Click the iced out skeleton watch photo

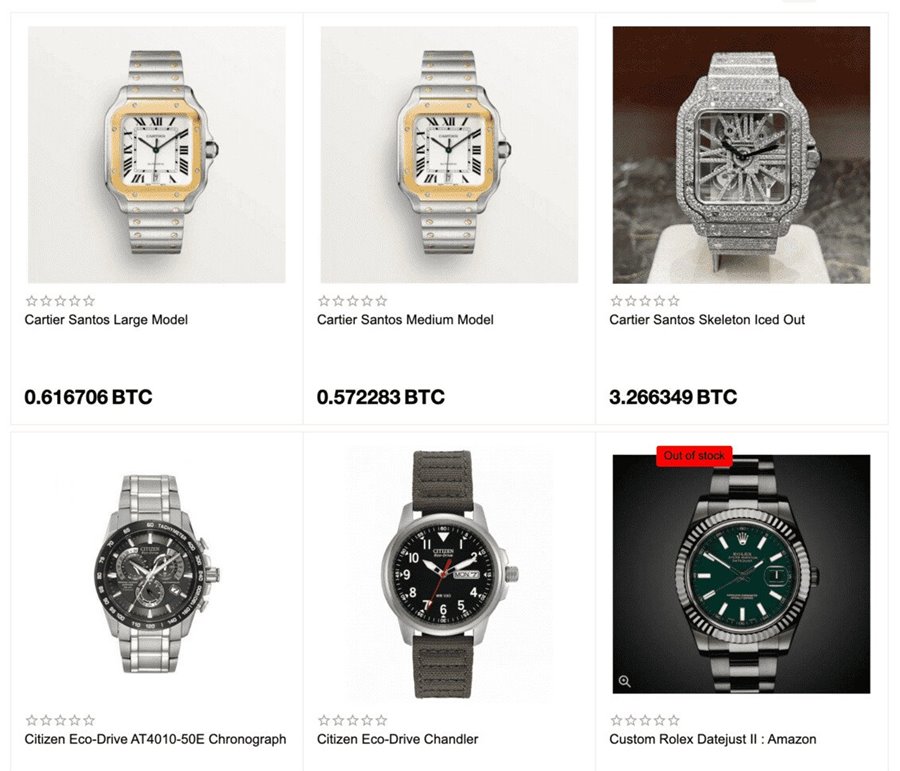pyautogui.click(x=741, y=154)
